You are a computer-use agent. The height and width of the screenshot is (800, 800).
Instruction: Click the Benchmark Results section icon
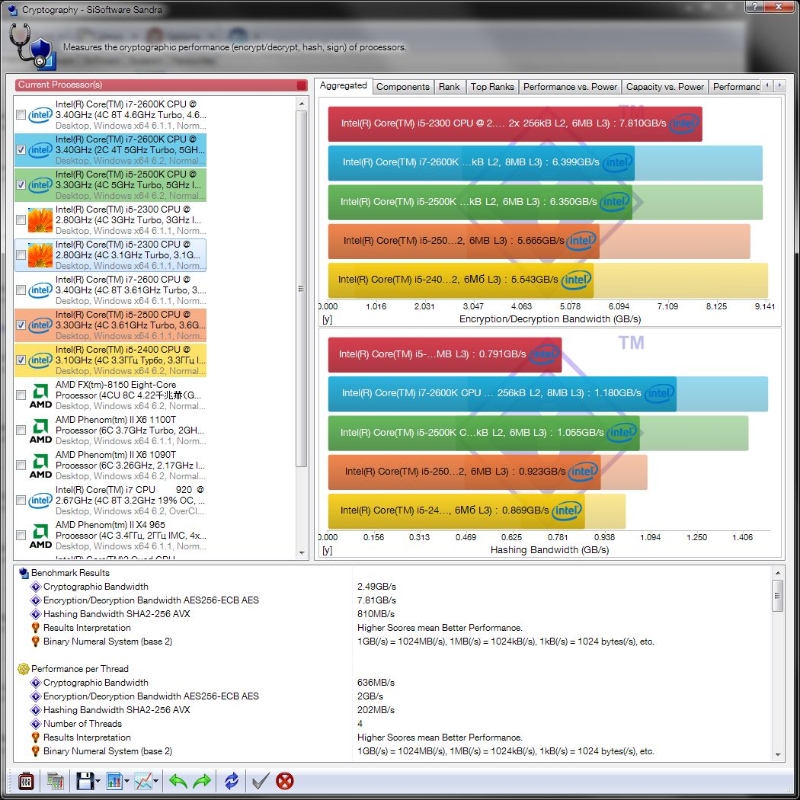pos(23,573)
